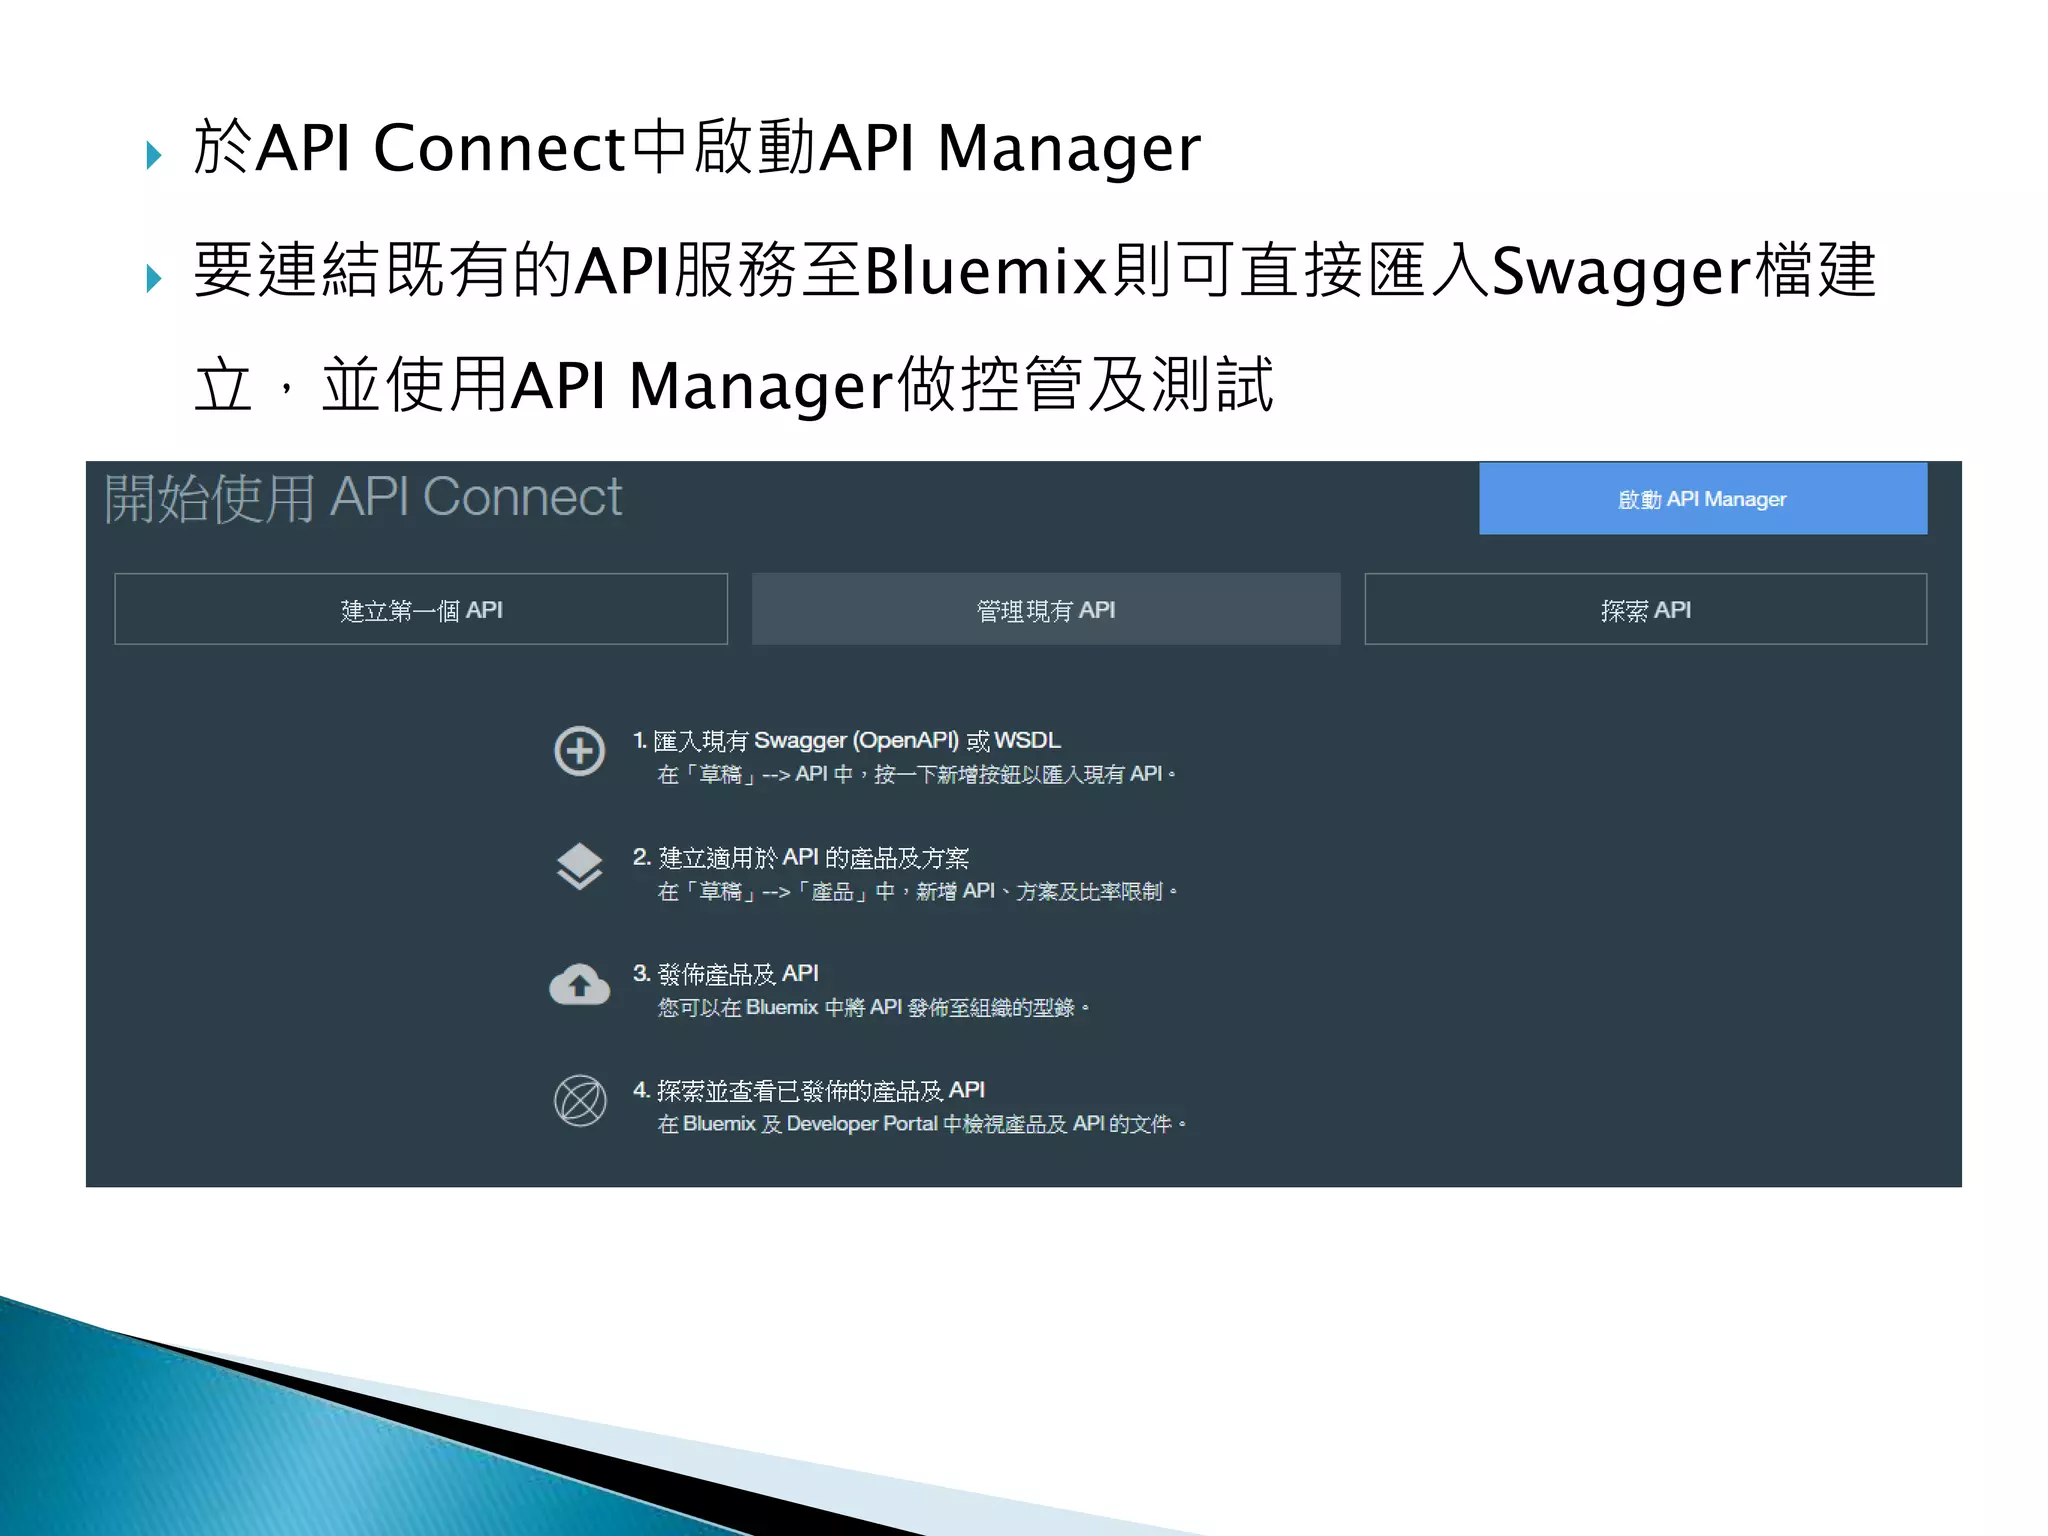Open the 建立第一個 API tab
The height and width of the screenshot is (1536, 2048).
pyautogui.click(x=421, y=609)
